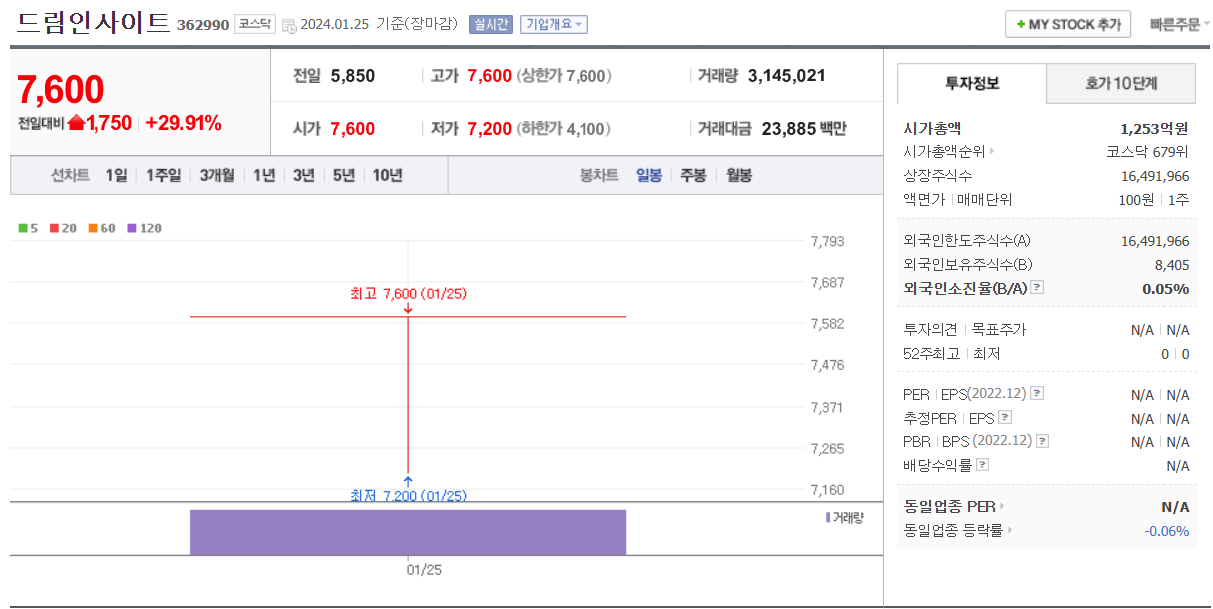Viewport: 1213px width, 609px height.
Task: Click the 외국인보유주식수 value 8,405
Action: coord(1171,264)
